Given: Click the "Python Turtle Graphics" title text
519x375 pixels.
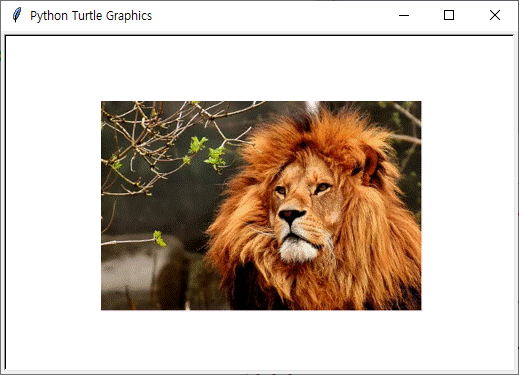Looking at the screenshot, I should pyautogui.click(x=91, y=16).
